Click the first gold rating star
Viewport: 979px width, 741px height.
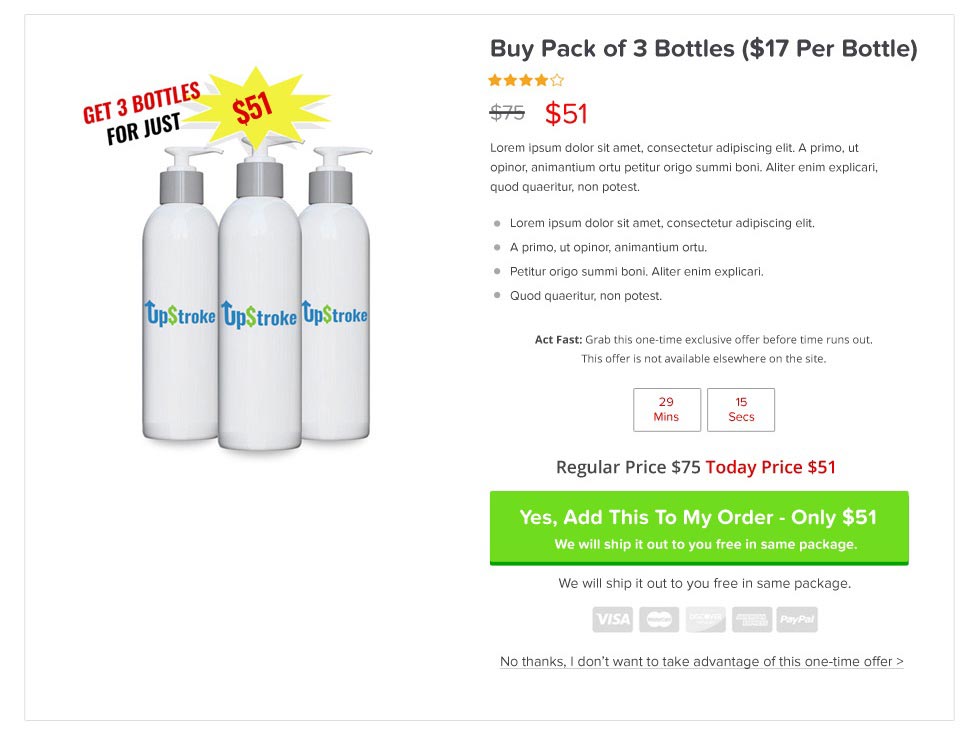495,79
